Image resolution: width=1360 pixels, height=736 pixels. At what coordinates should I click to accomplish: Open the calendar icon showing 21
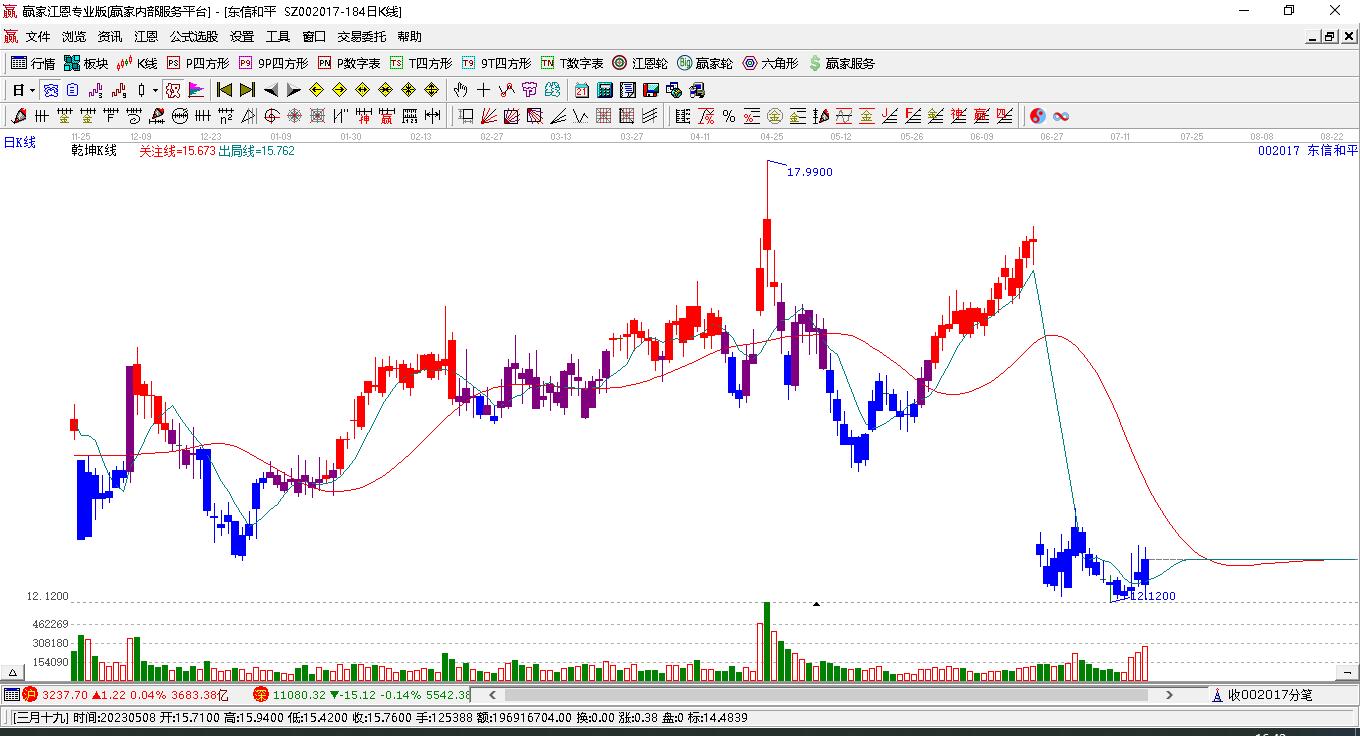coord(581,90)
